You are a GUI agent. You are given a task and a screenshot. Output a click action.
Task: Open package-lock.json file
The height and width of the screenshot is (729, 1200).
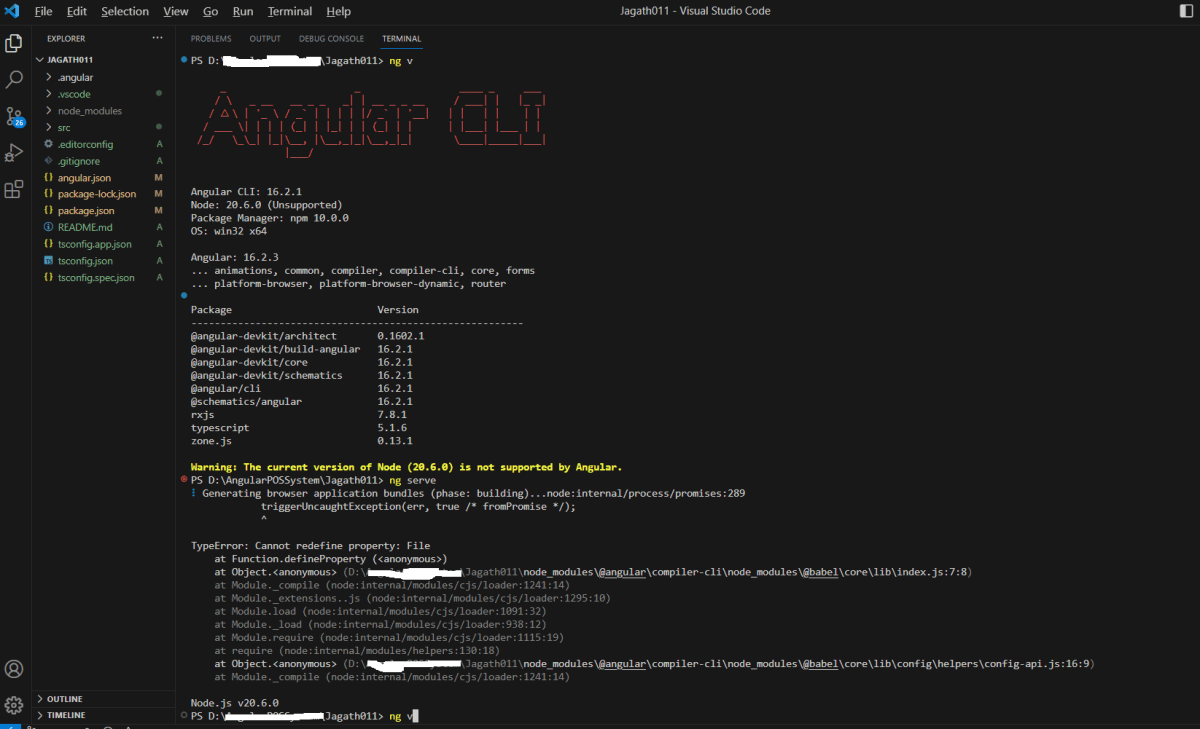[x=97, y=194]
